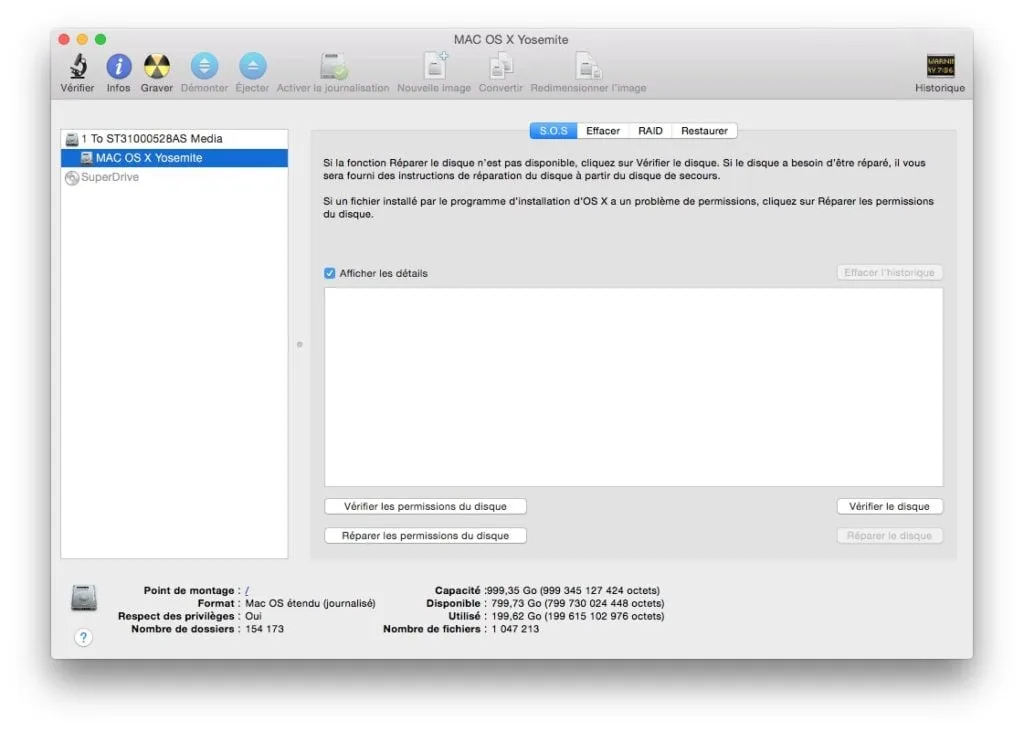
Task: Click the Nombre de fichiers value 1 047 213
Action: (515, 629)
